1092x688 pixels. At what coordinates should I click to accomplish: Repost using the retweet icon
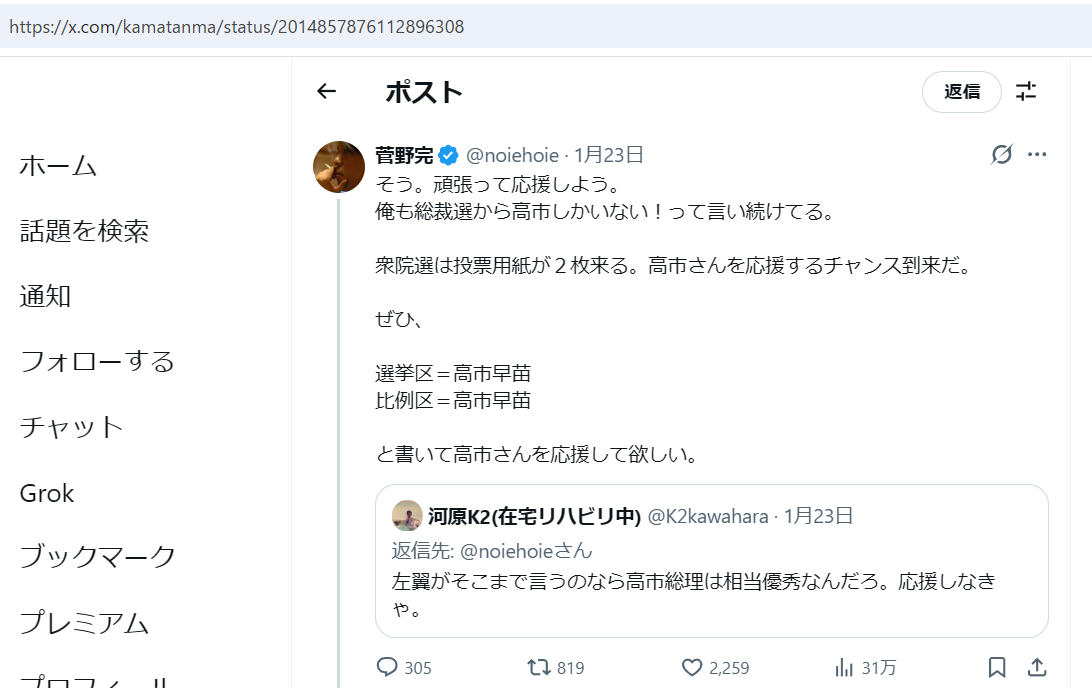539,667
